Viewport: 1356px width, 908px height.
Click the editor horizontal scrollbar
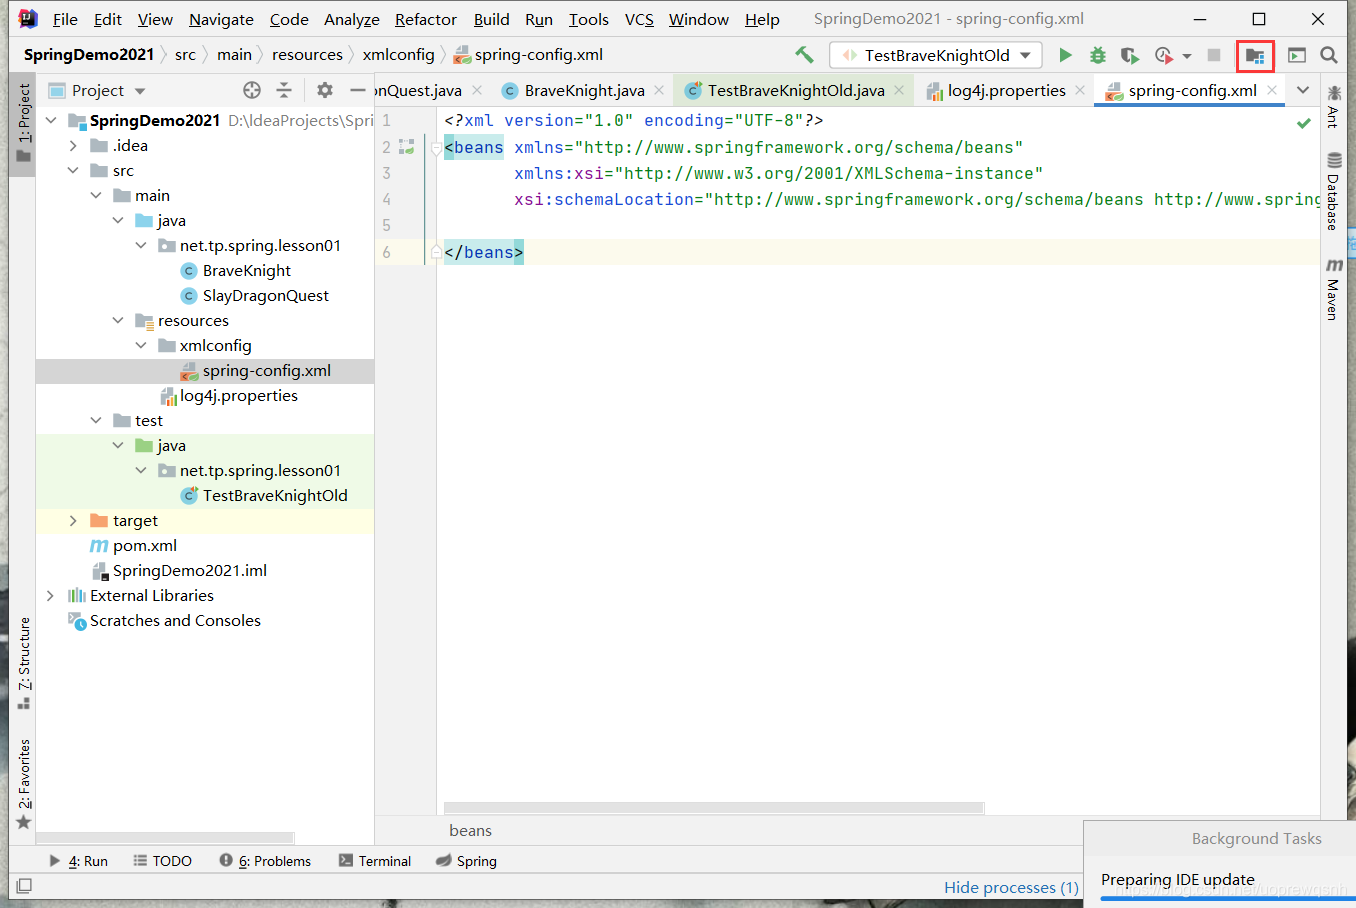tap(714, 808)
